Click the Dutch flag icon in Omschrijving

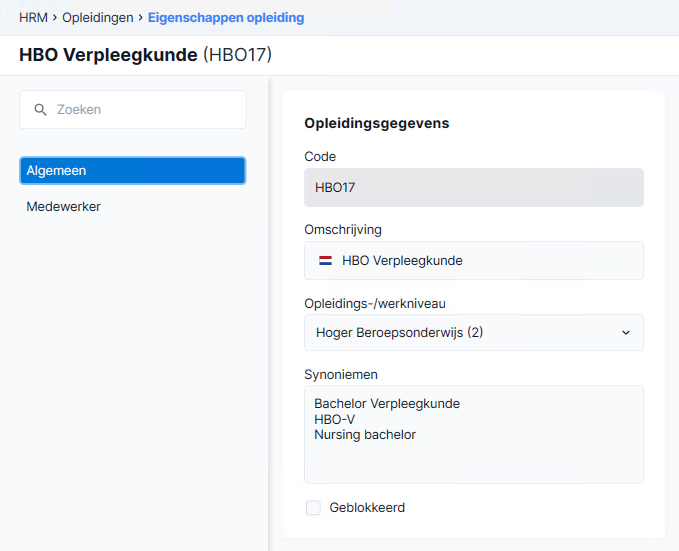325,260
